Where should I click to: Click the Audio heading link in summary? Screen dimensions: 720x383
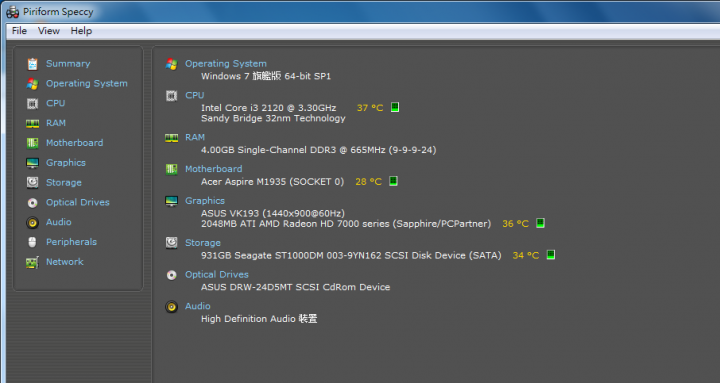click(197, 306)
